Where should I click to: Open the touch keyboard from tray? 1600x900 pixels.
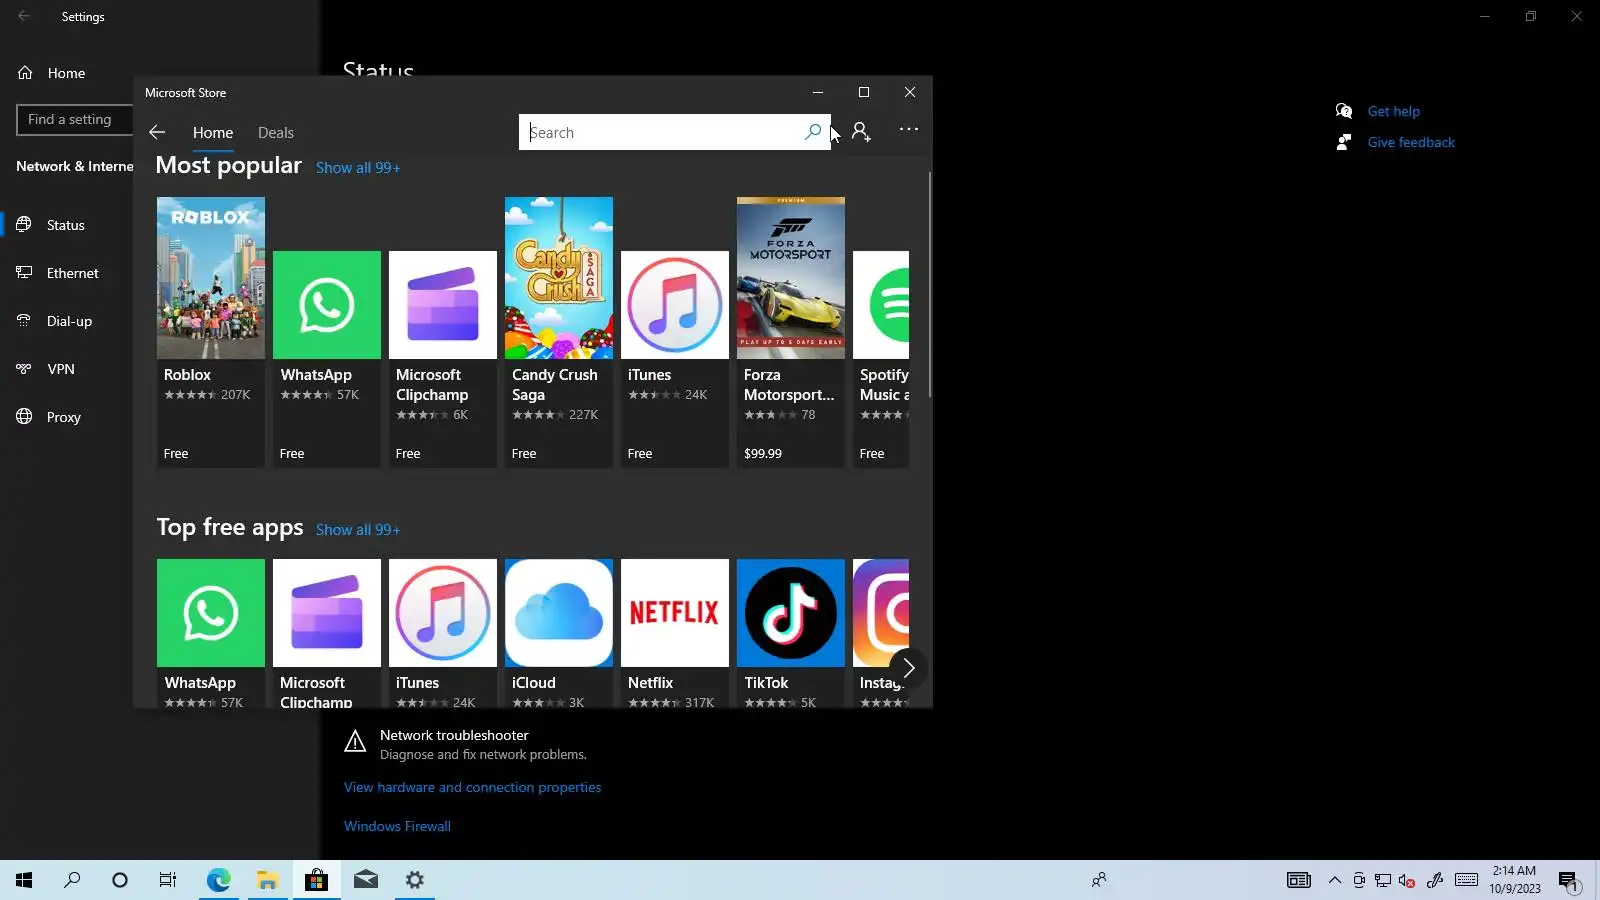(1466, 880)
